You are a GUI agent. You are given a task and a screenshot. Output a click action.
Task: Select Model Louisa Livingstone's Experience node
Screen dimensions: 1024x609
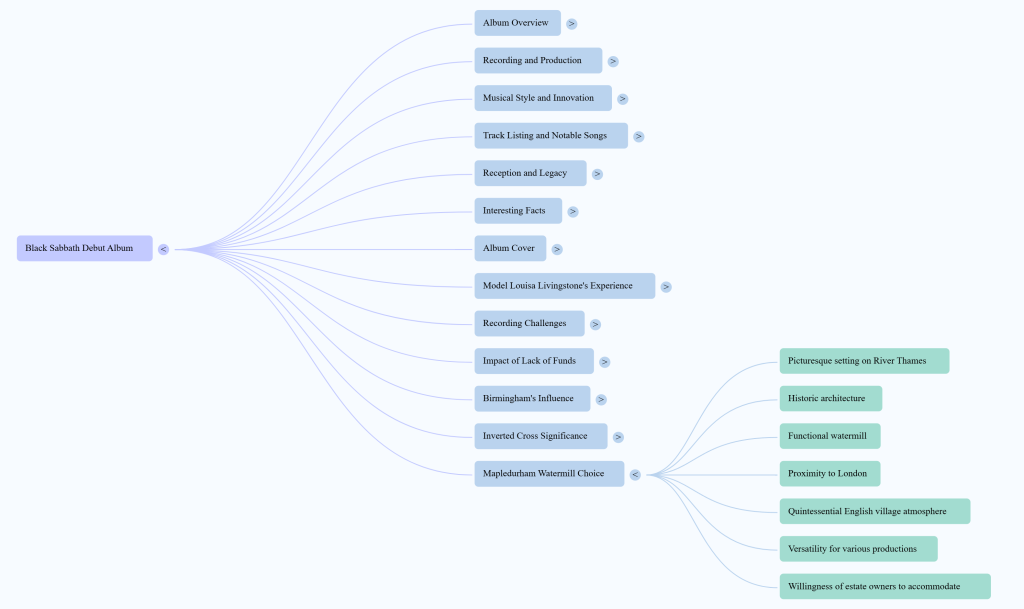(565, 286)
